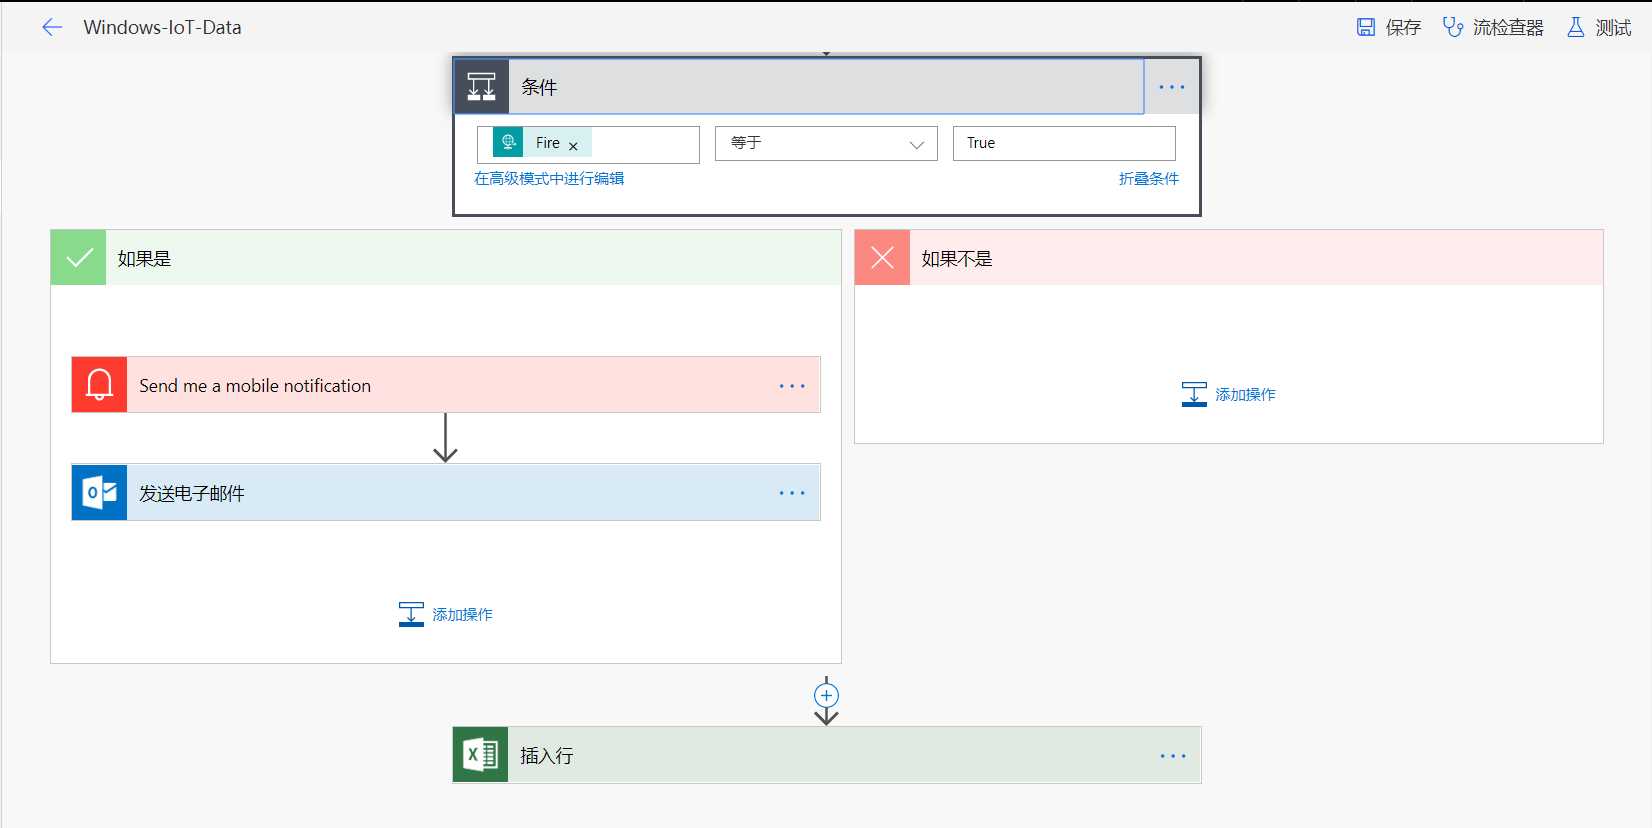Open ellipsis menu for Send me a mobile notification
The image size is (1652, 828).
[792, 386]
